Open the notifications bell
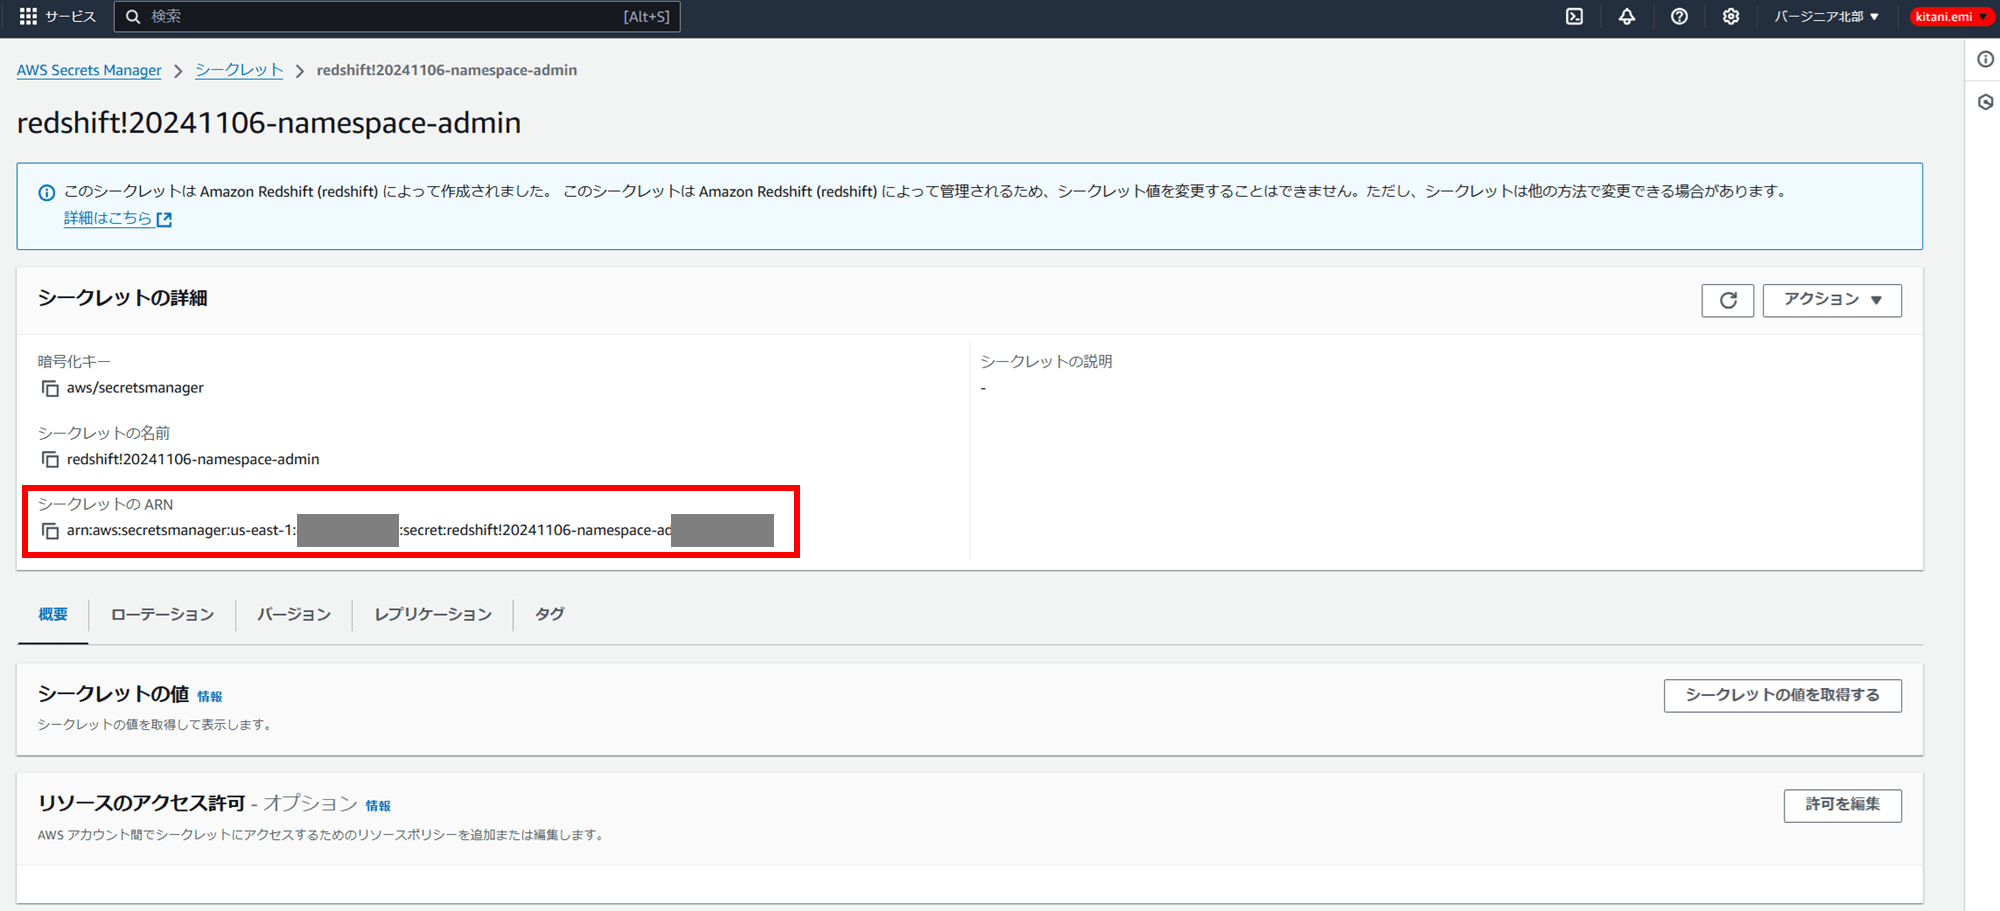2000x911 pixels. pos(1627,16)
